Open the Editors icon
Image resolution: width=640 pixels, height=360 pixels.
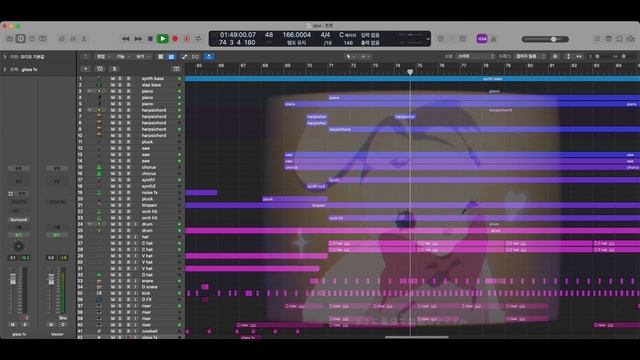pos(84,39)
